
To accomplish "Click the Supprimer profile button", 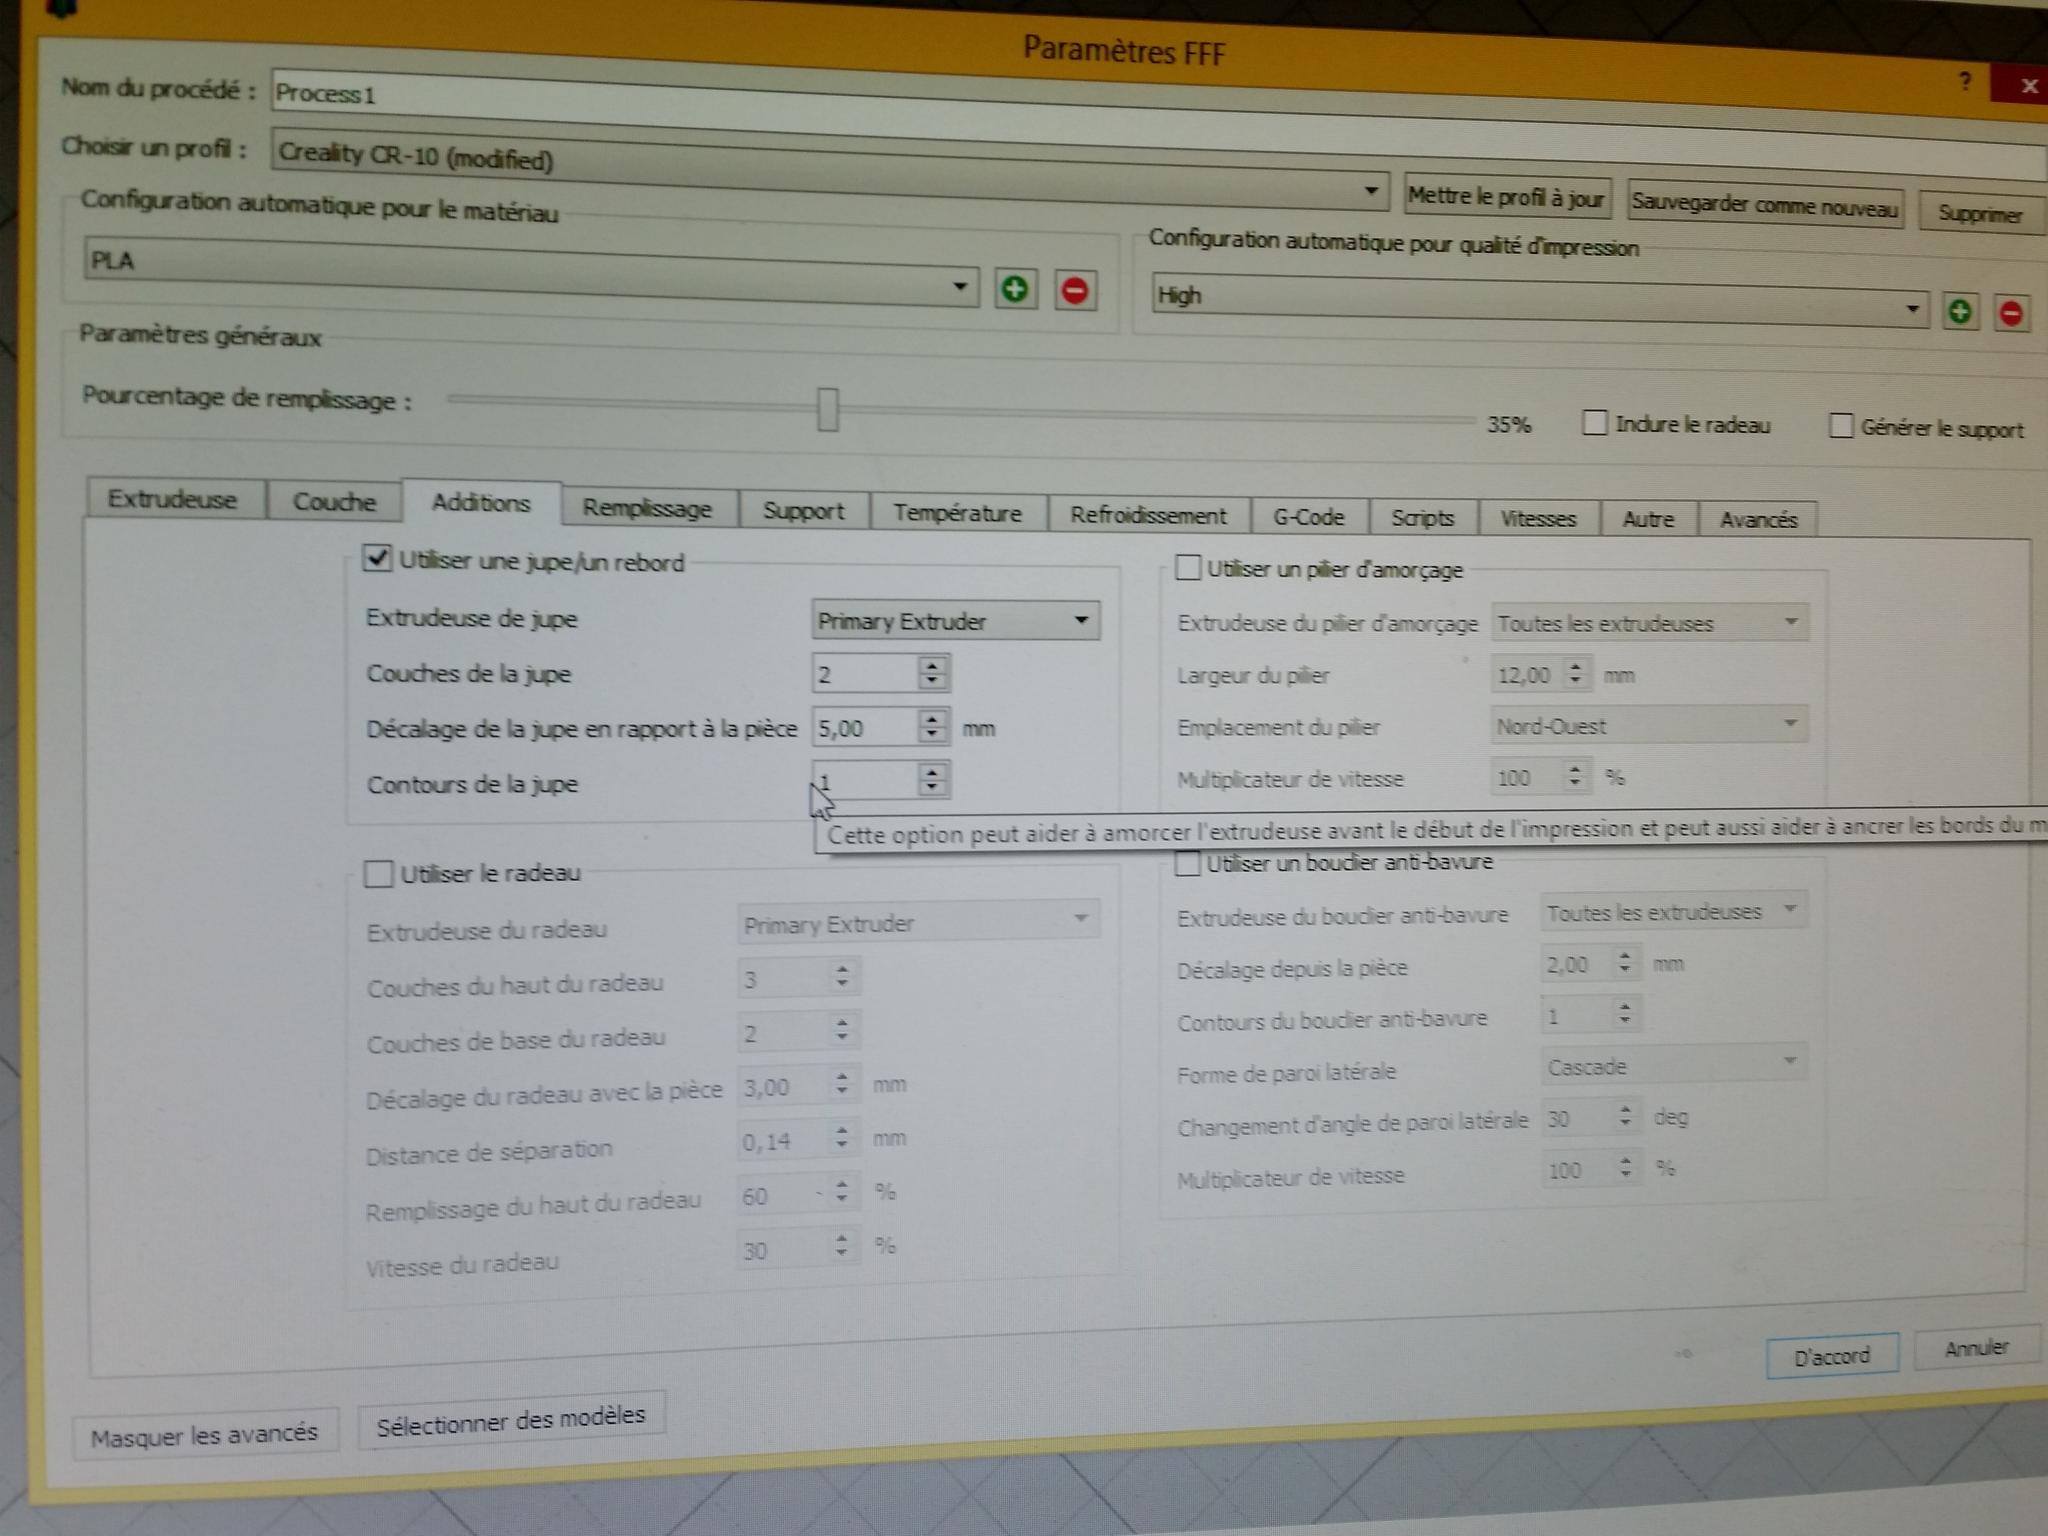I will point(1980,212).
